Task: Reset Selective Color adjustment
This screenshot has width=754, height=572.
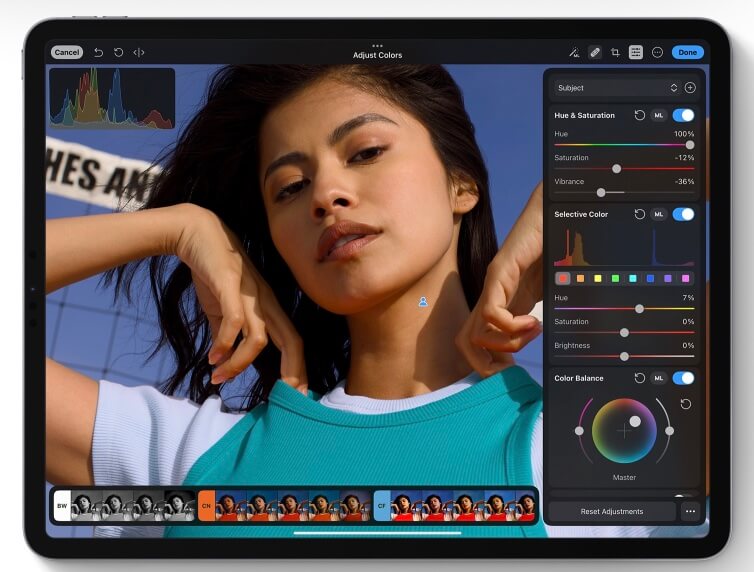Action: tap(640, 214)
